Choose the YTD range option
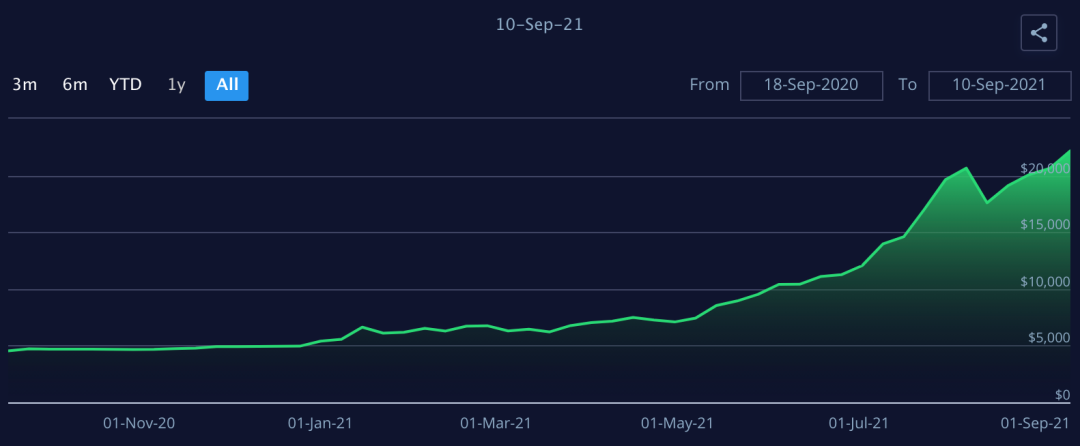Image resolution: width=1080 pixels, height=446 pixels. coord(125,85)
